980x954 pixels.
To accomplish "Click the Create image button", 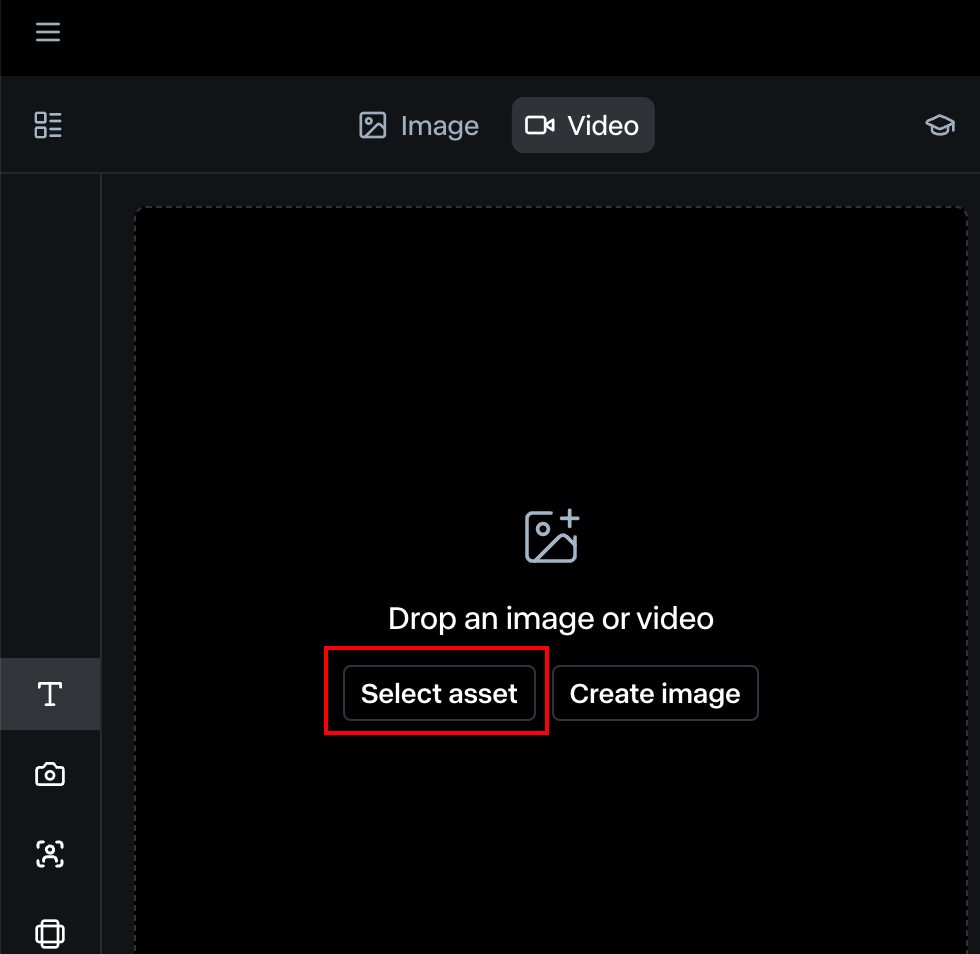I will 655,693.
